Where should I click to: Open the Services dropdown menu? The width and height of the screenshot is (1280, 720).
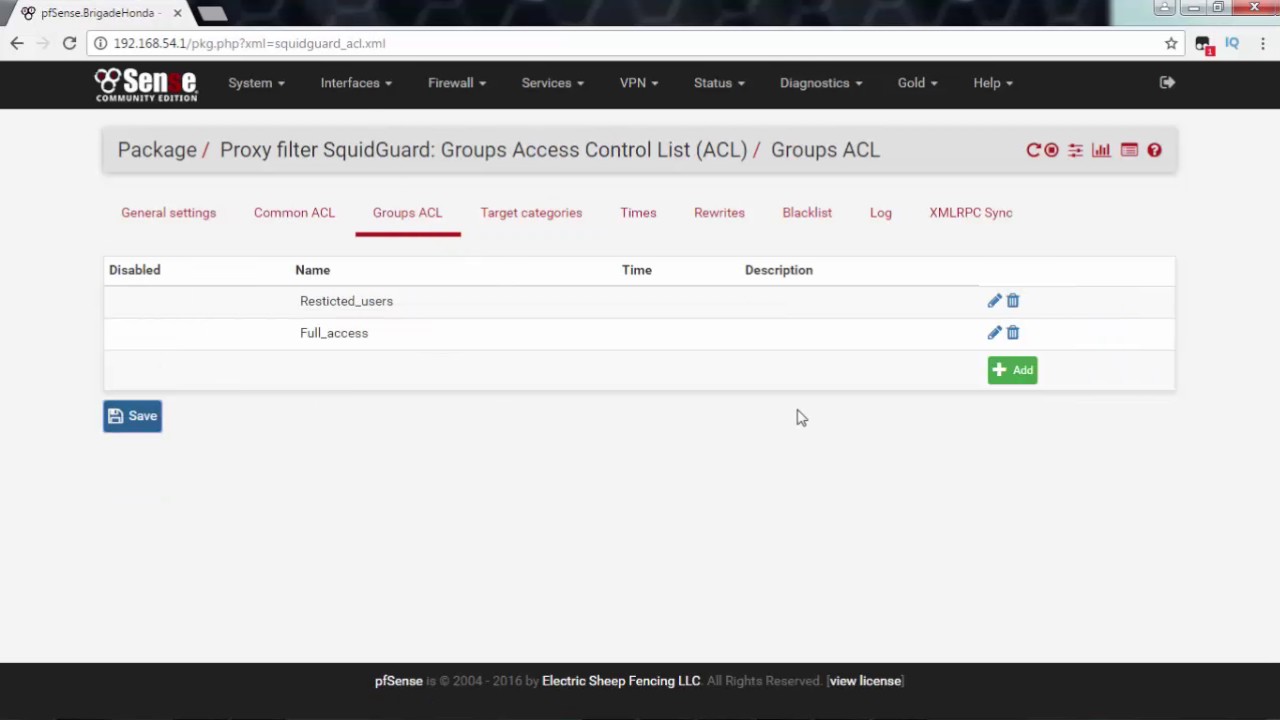(552, 83)
